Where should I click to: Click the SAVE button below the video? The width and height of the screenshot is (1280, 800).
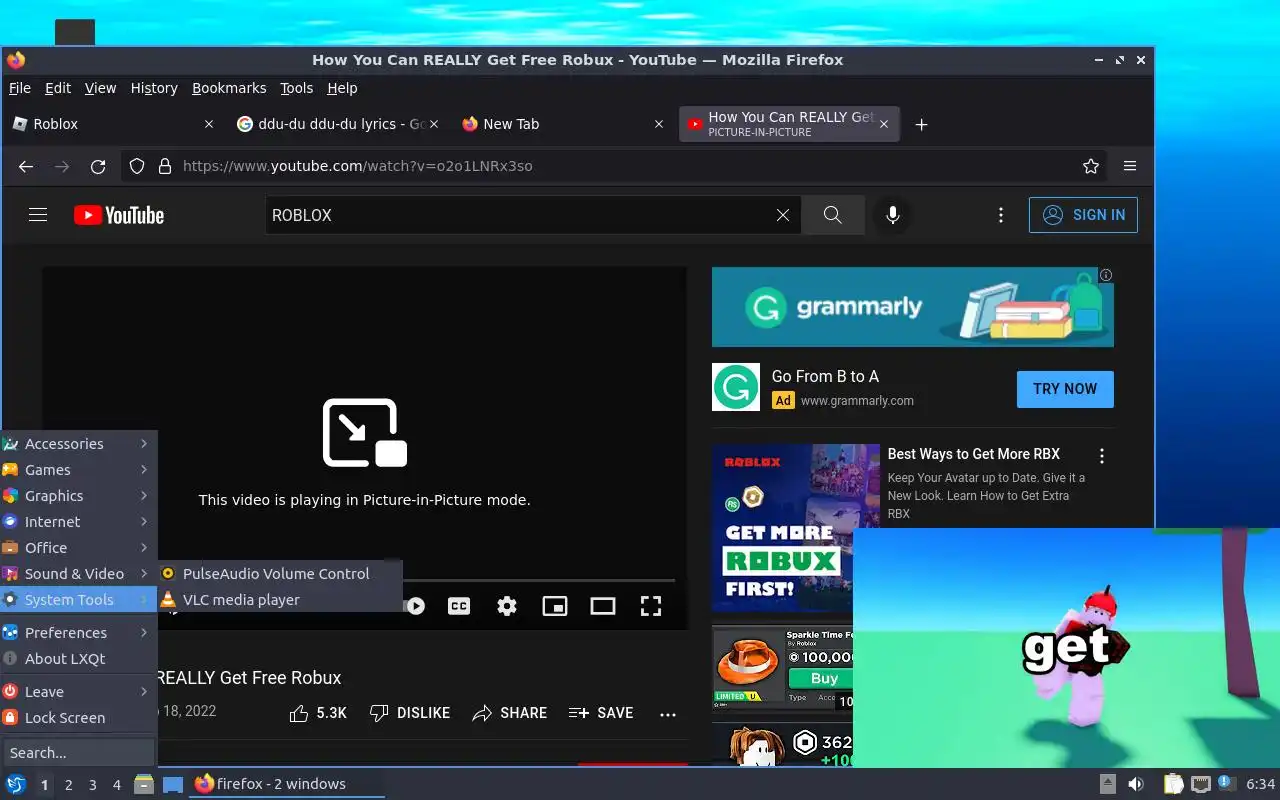[x=601, y=713]
